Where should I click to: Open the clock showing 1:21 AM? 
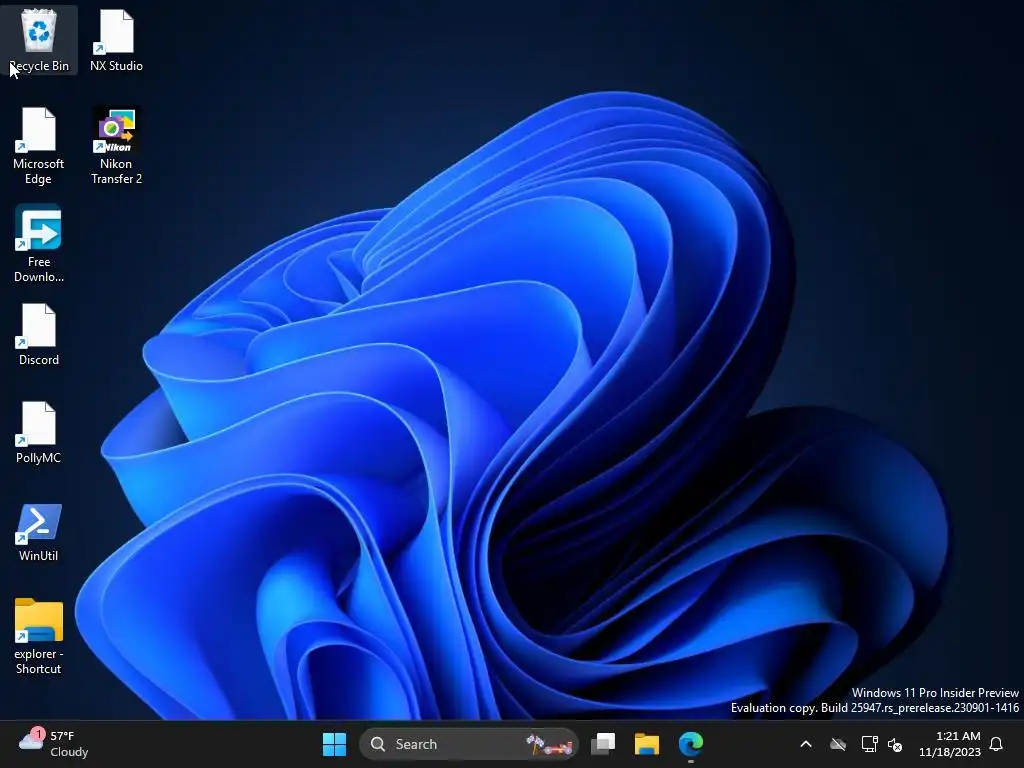pos(950,744)
